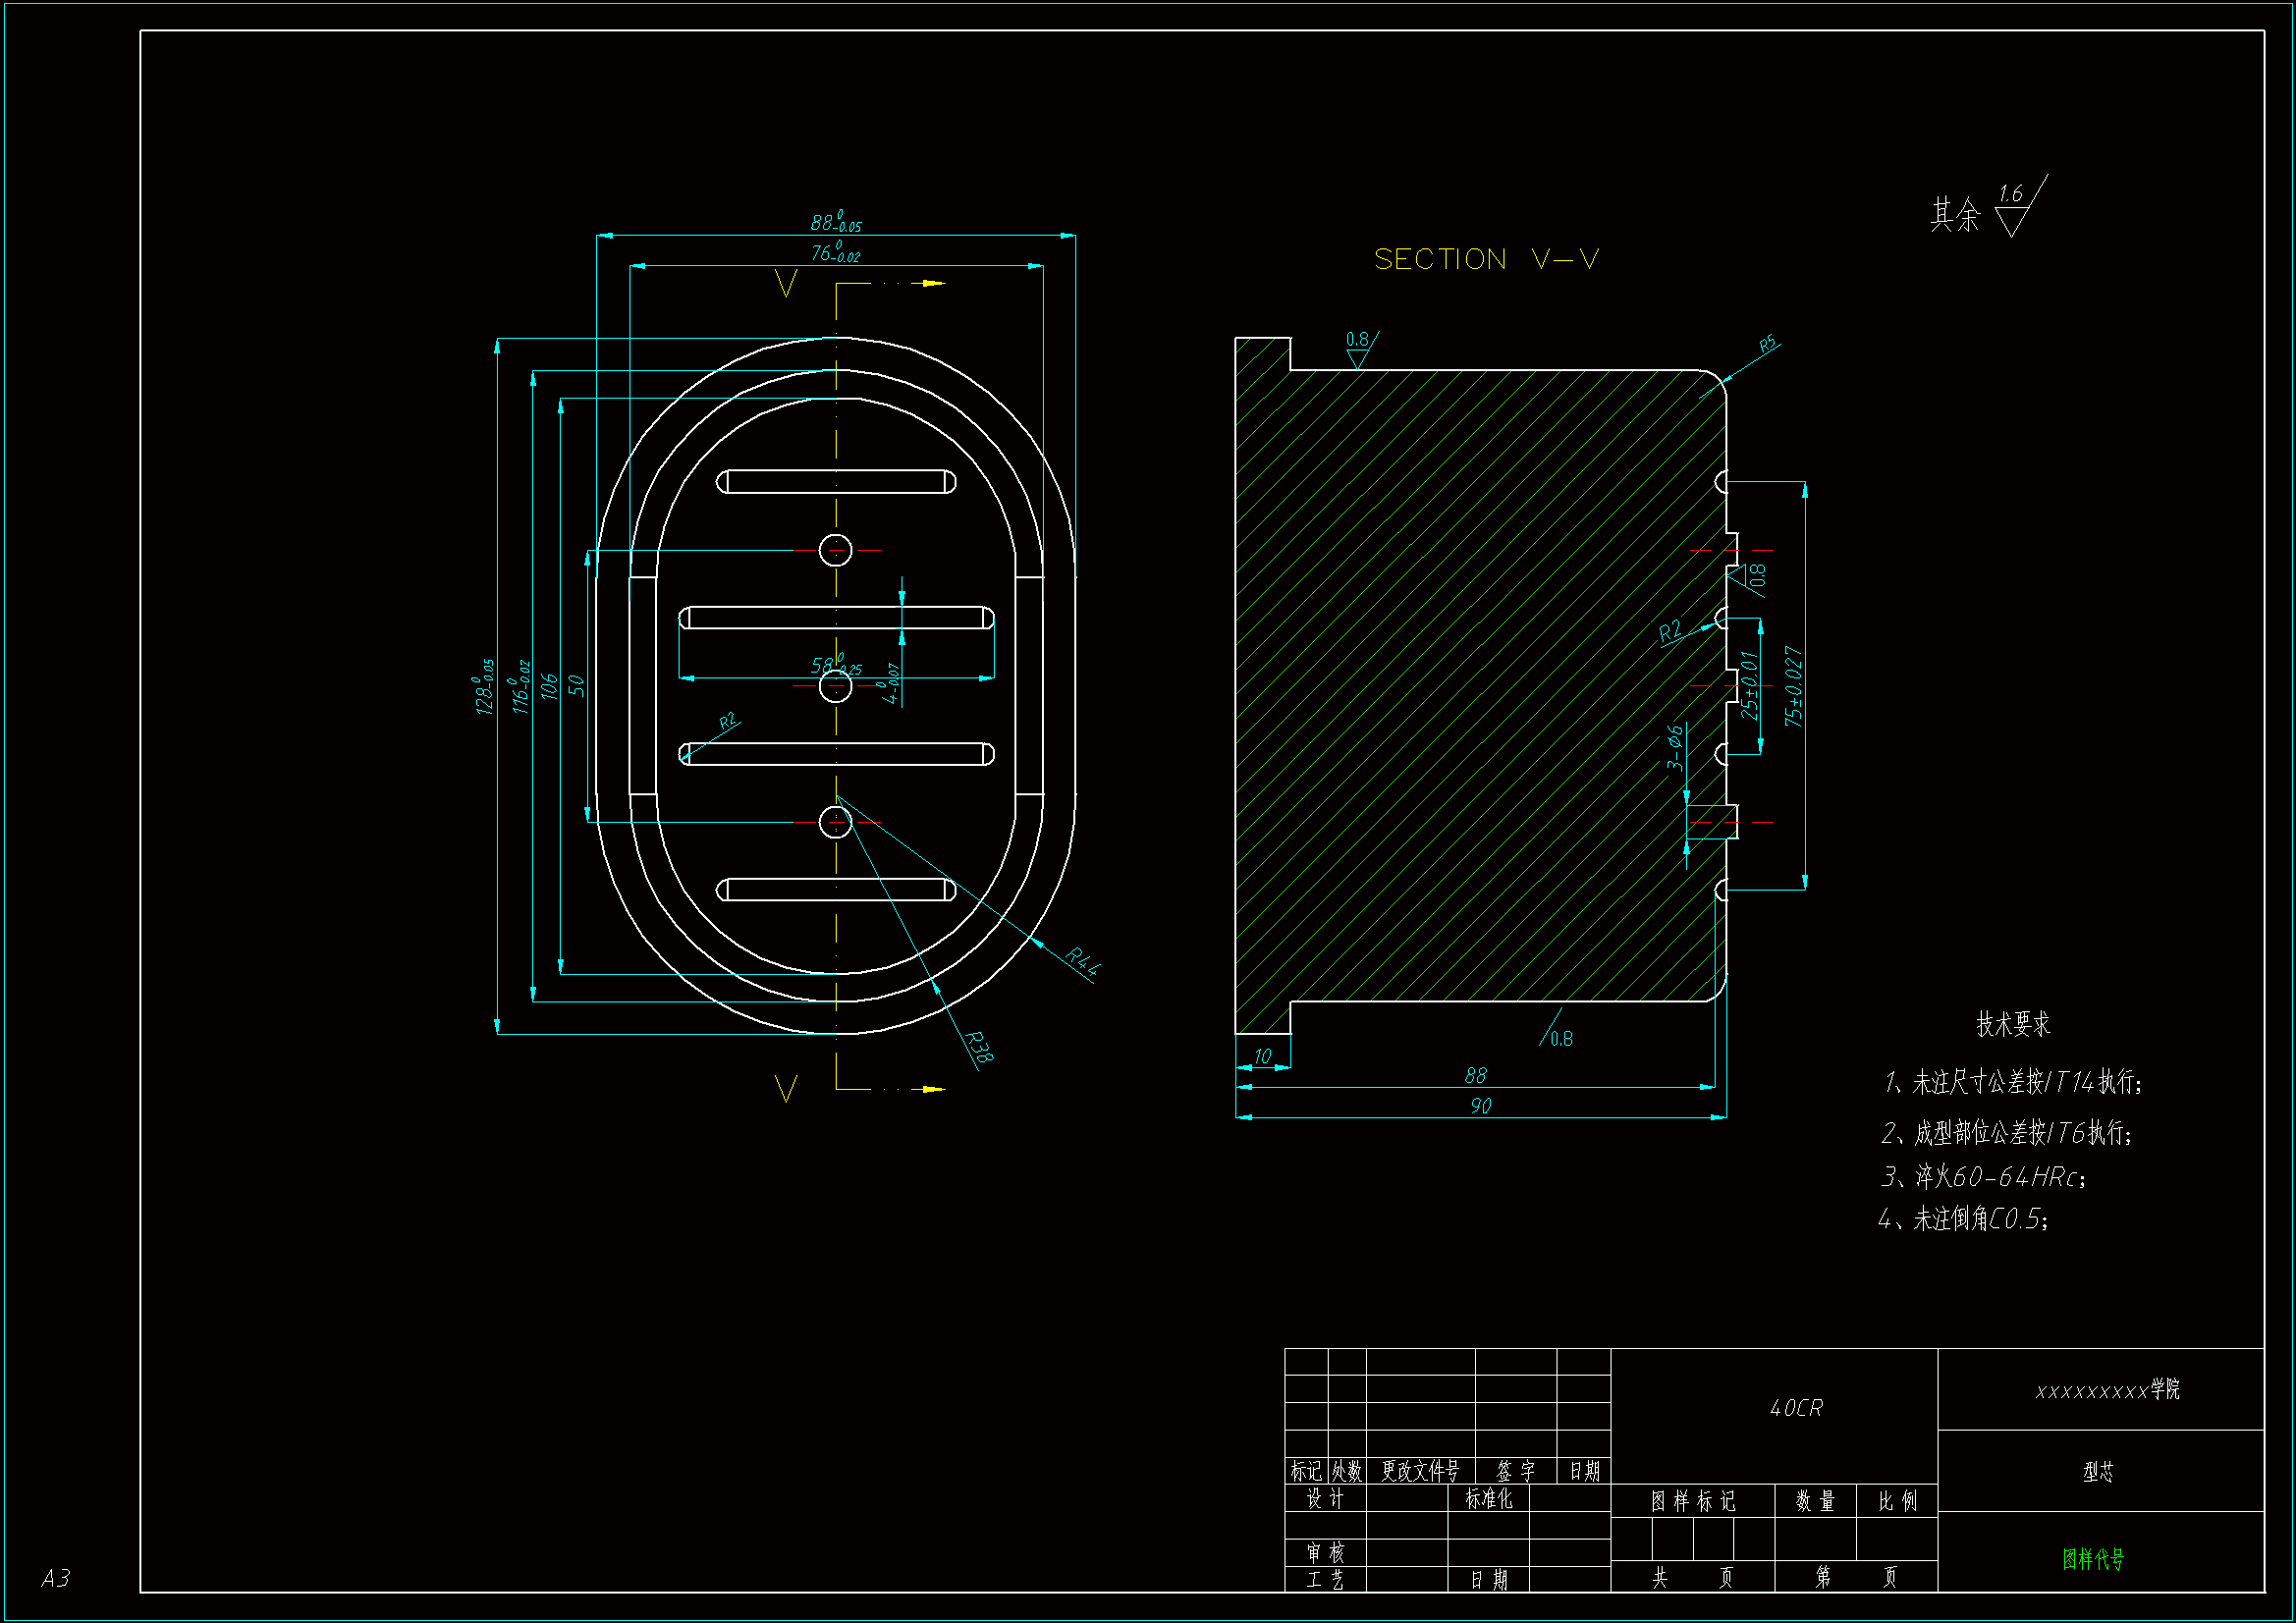The height and width of the screenshot is (1623, 2296).
Task: Select the 90 length dimension text
Action: 1480,1106
